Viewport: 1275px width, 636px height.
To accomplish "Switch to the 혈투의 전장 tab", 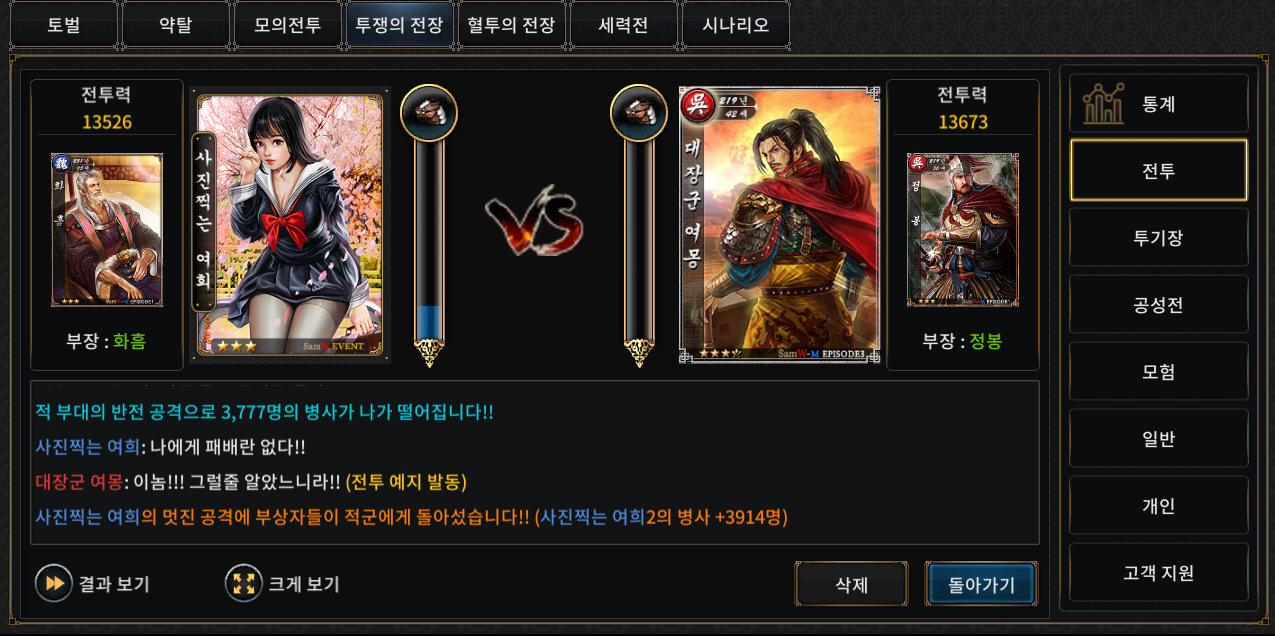I will point(511,25).
